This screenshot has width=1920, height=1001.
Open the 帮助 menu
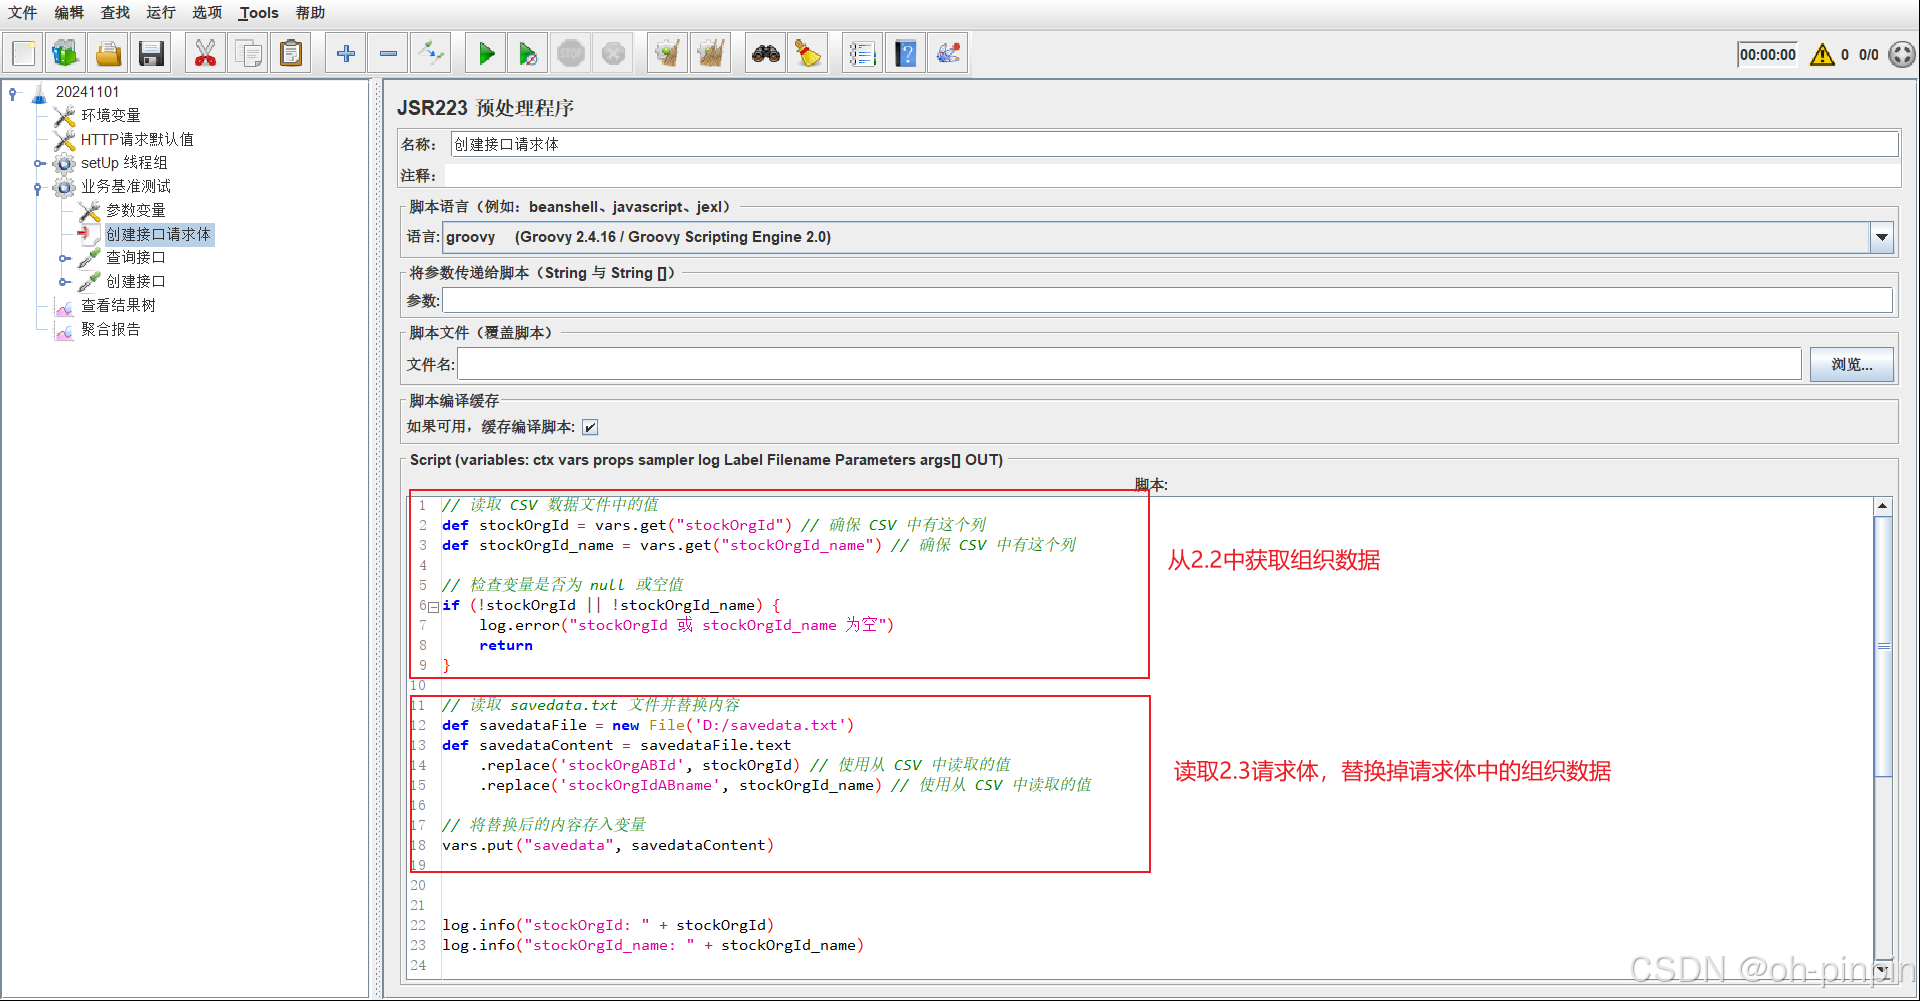(x=310, y=13)
